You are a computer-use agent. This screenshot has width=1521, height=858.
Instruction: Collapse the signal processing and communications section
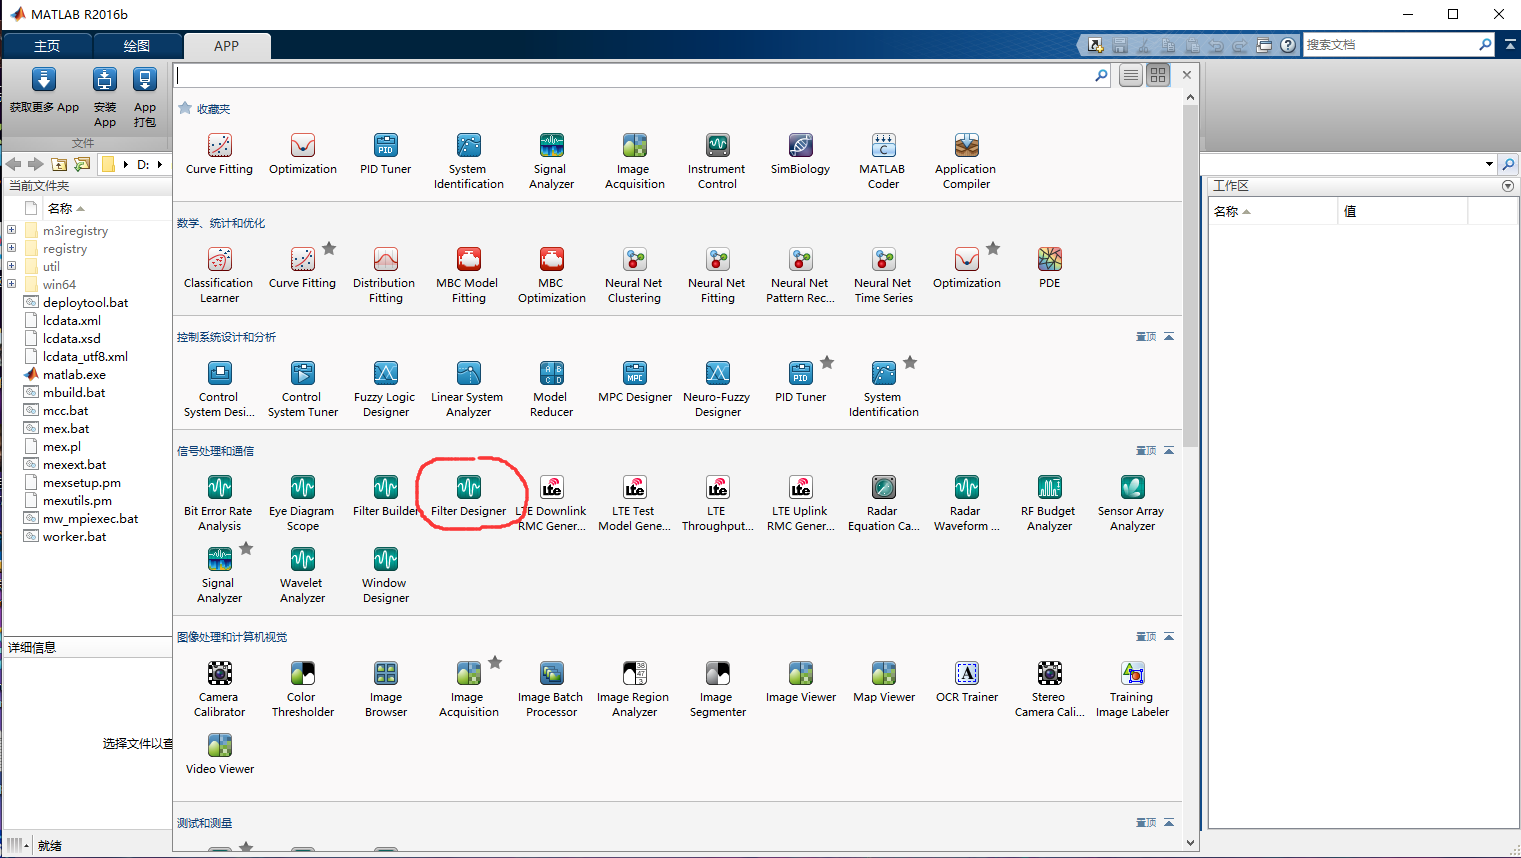(1169, 451)
